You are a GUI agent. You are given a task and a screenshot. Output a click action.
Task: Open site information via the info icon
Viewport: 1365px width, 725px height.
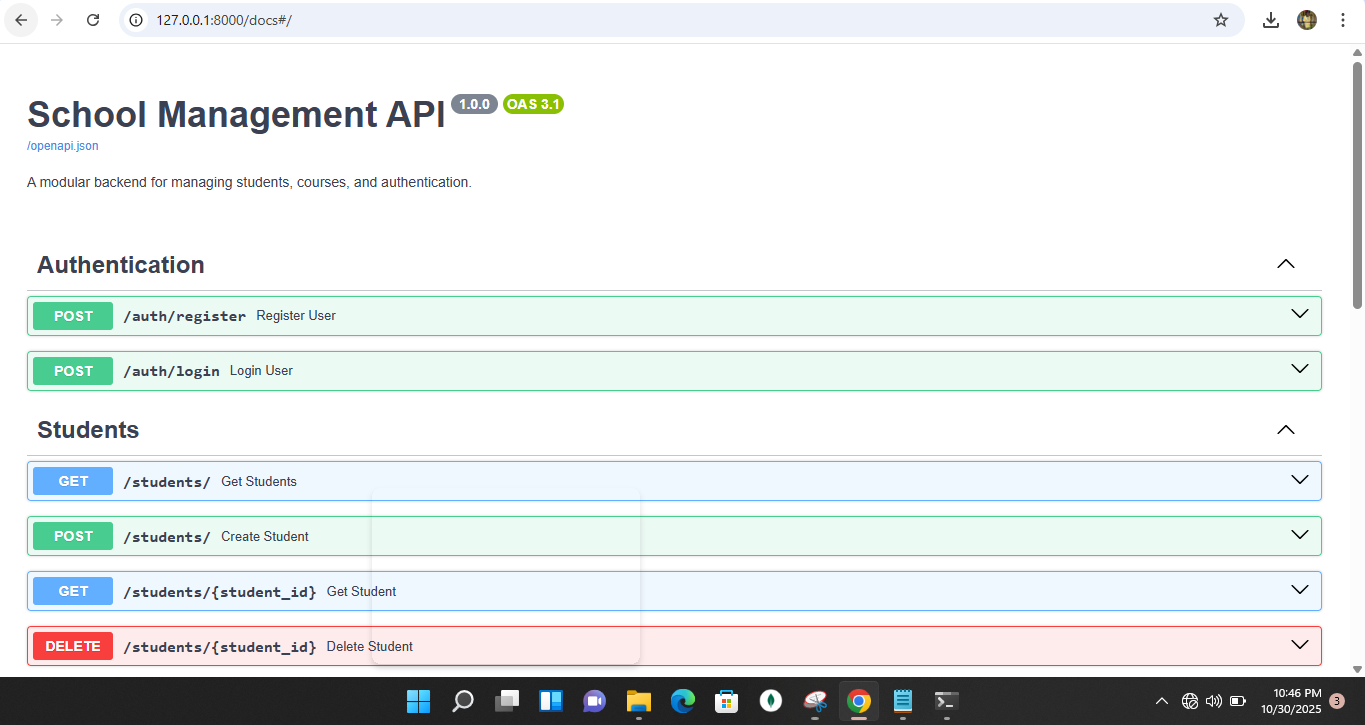click(x=135, y=20)
